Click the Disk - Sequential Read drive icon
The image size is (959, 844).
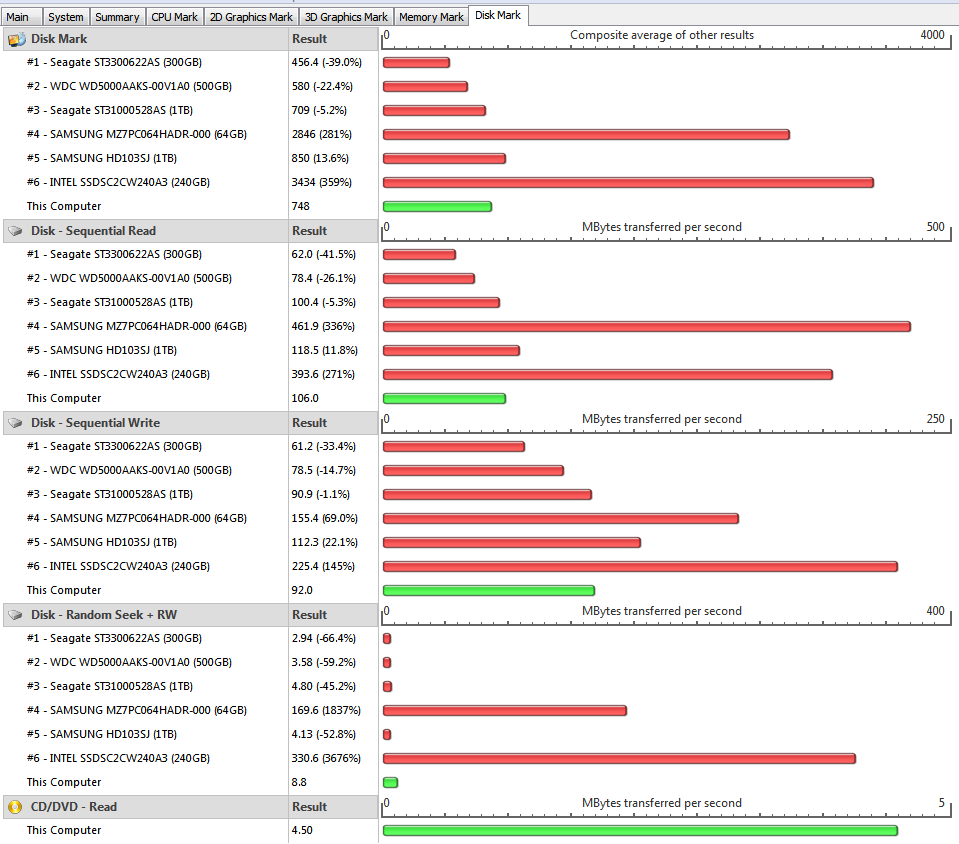[x=16, y=231]
